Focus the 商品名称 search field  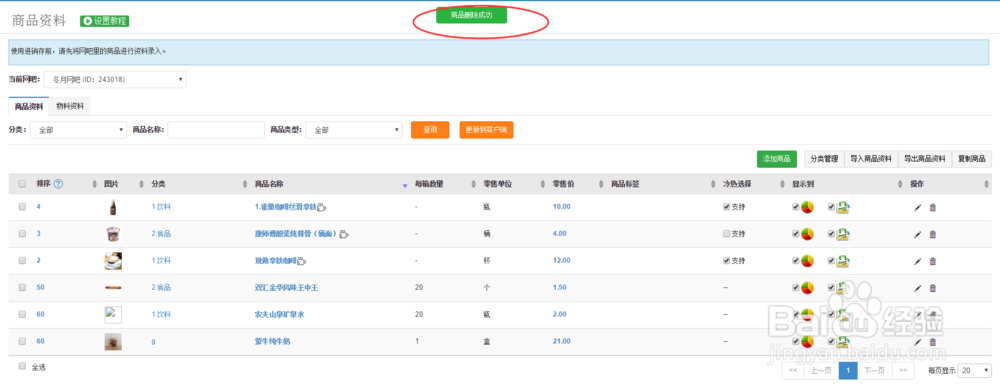[x=216, y=130]
